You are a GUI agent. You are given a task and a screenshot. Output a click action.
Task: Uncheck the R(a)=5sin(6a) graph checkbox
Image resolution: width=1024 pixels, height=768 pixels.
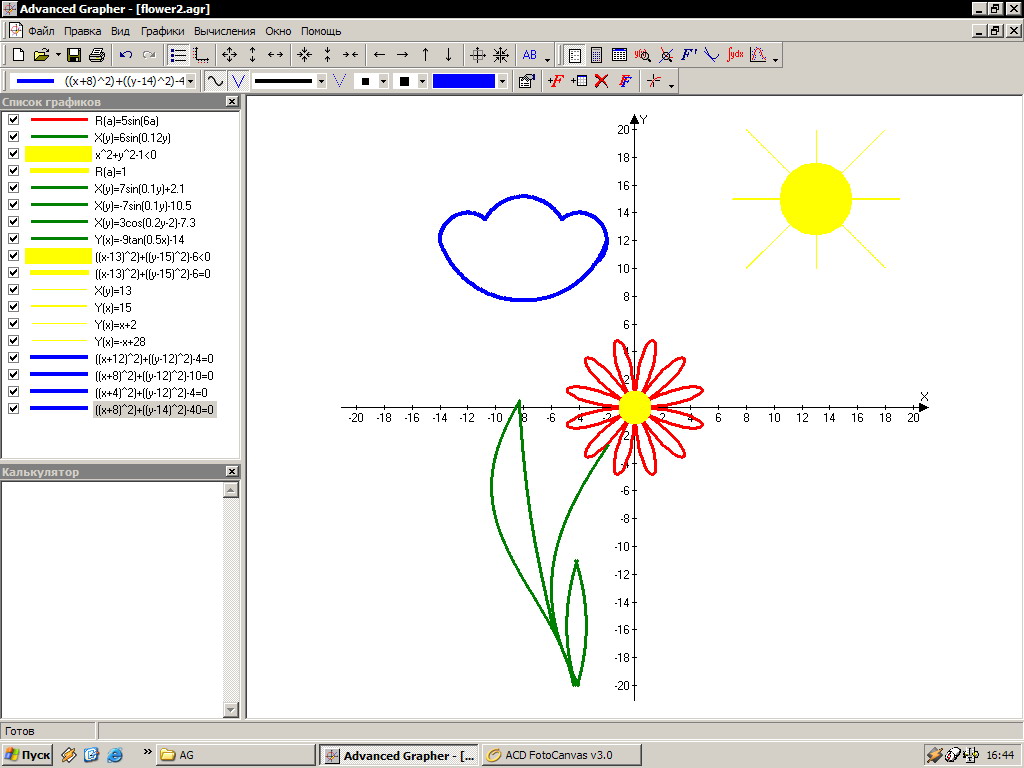13,120
